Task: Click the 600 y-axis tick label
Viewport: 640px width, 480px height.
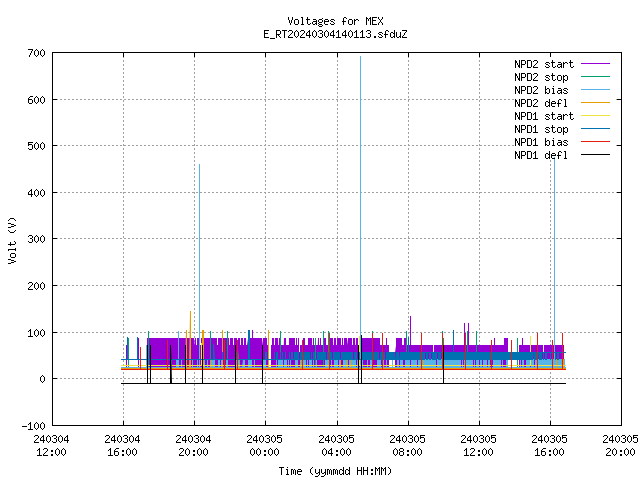Action: 36,100
